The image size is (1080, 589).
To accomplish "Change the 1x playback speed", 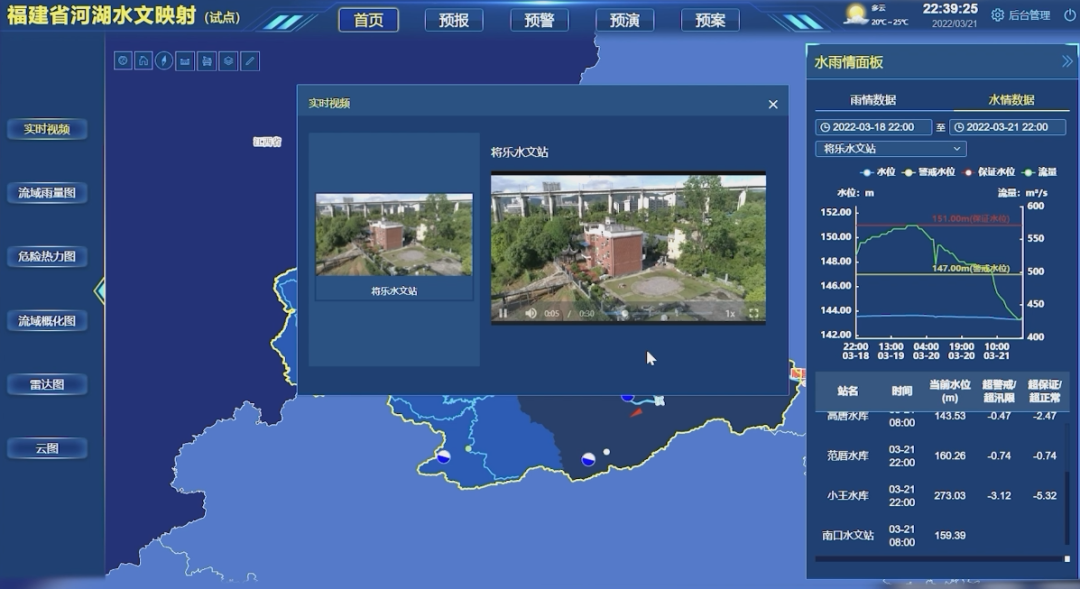I will pos(730,313).
